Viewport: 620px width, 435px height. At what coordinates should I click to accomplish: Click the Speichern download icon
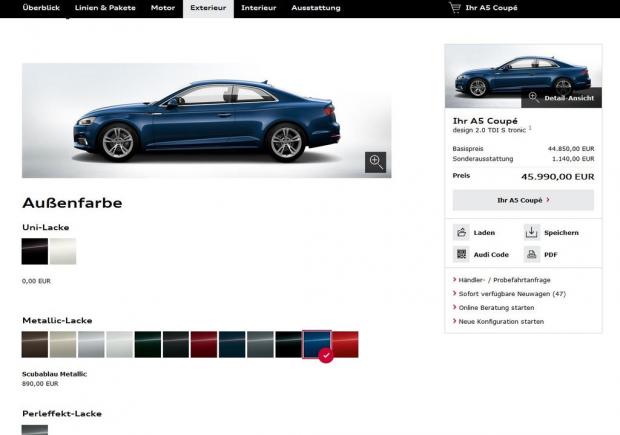pos(531,232)
